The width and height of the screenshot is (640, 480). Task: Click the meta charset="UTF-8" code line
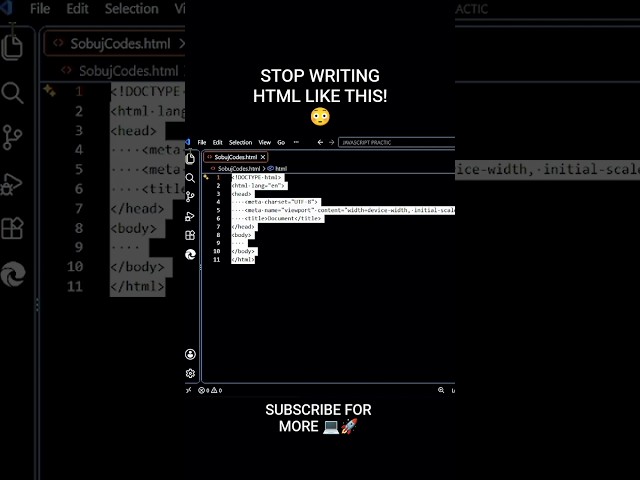coord(281,202)
